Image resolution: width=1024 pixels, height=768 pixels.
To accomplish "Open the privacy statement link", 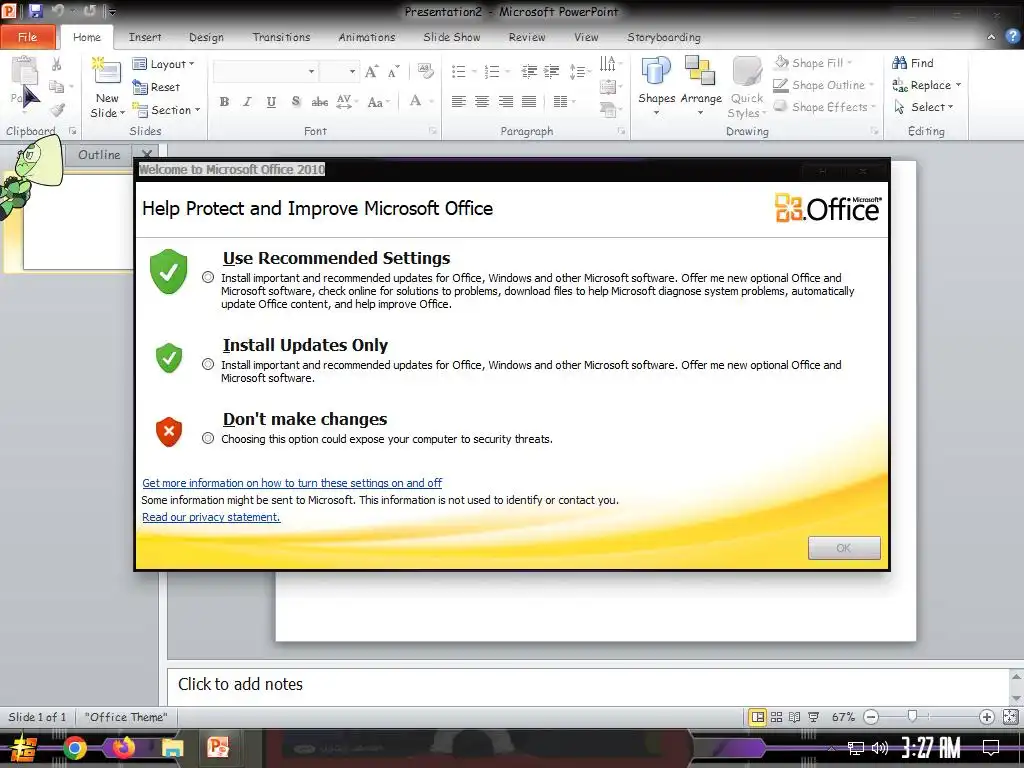I will click(x=211, y=517).
